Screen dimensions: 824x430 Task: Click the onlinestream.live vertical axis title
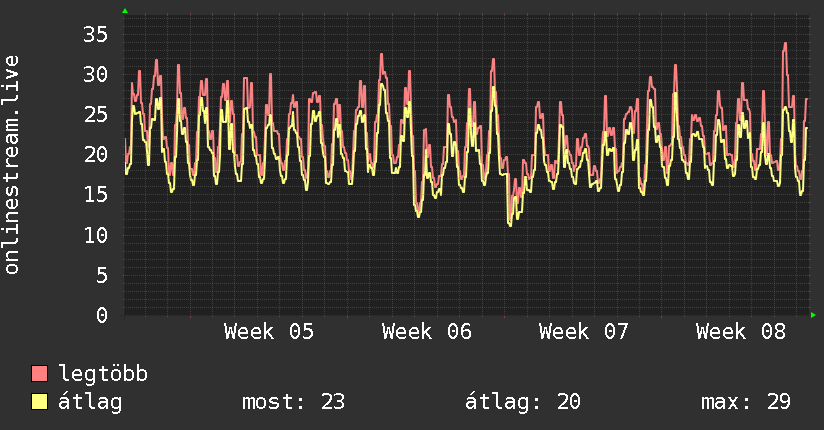point(11,165)
